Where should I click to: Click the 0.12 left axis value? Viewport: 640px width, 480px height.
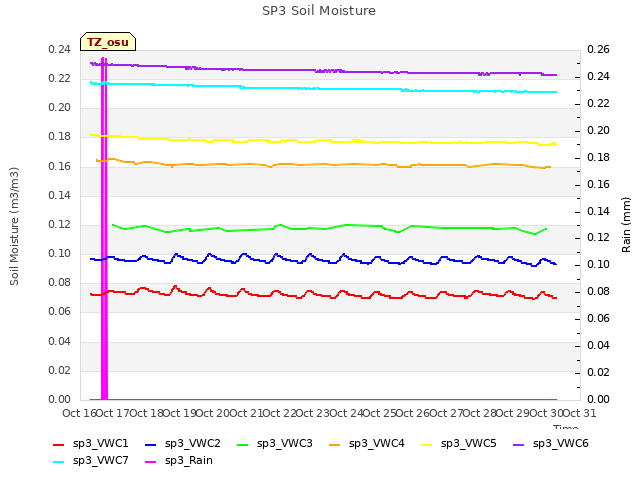point(60,224)
